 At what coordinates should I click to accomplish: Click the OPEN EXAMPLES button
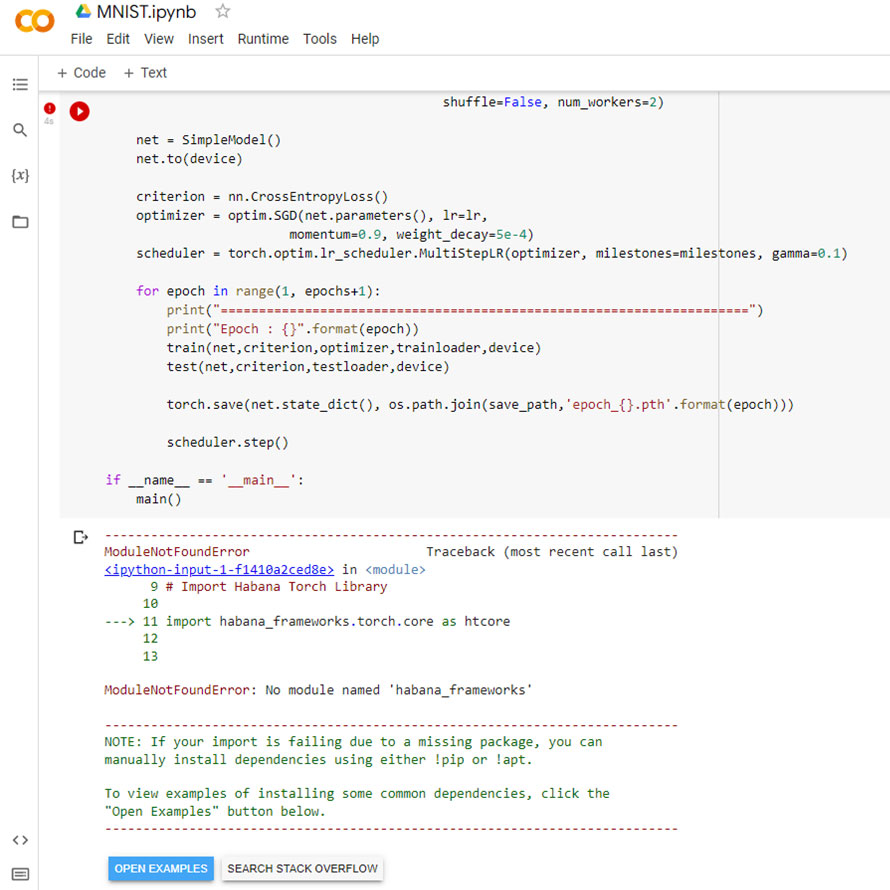pos(160,868)
